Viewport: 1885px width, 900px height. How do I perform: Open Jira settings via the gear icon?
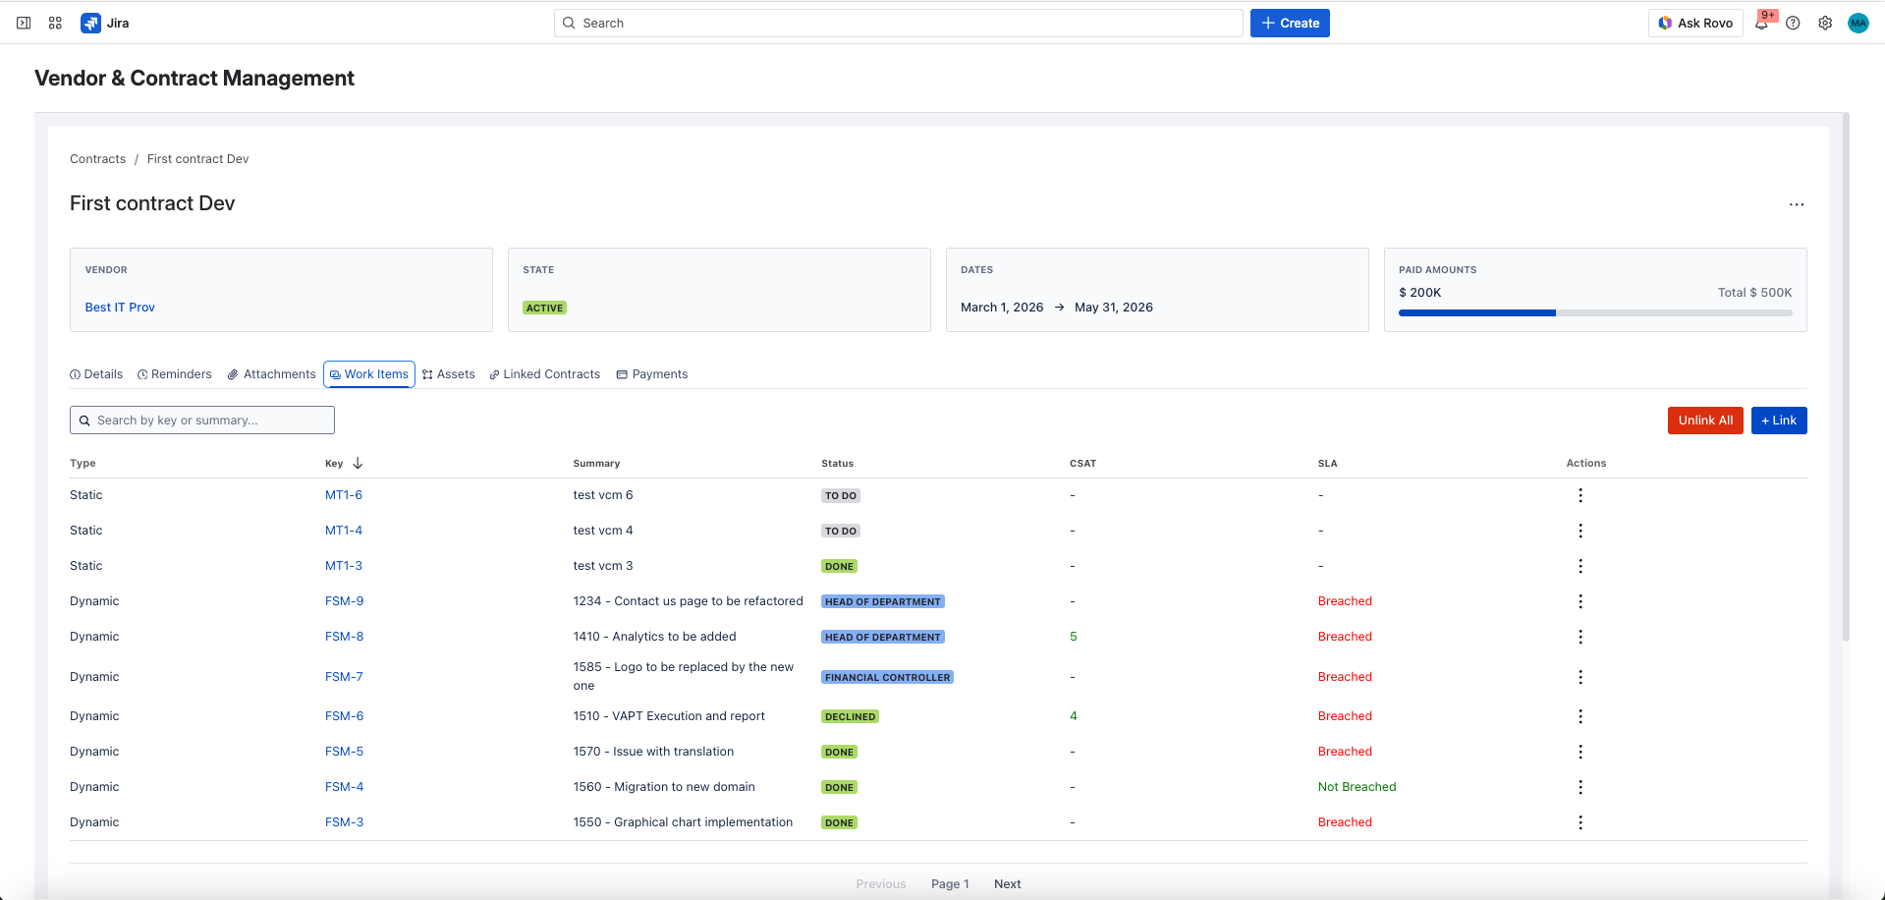tap(1825, 22)
